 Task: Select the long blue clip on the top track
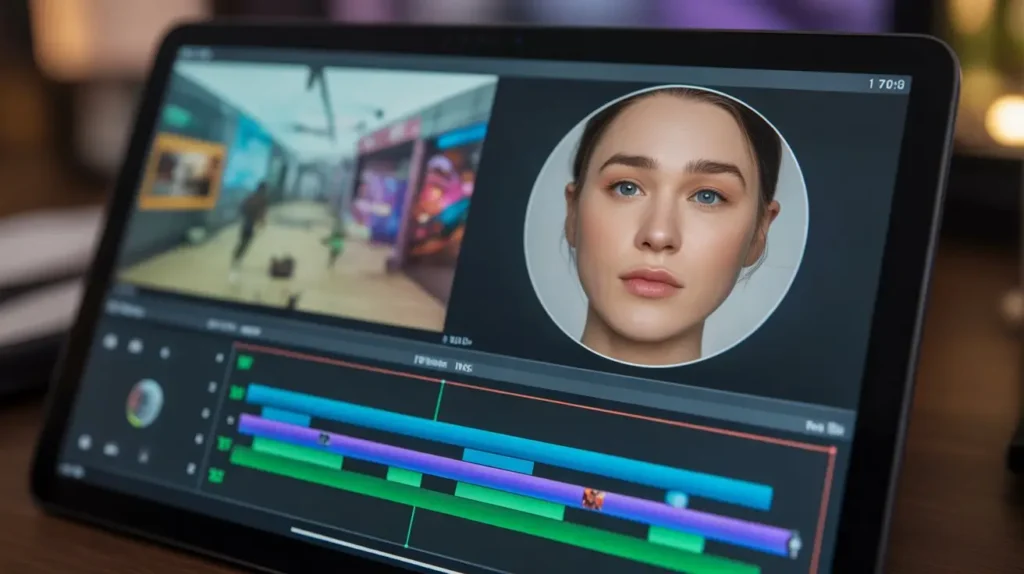click(x=509, y=447)
